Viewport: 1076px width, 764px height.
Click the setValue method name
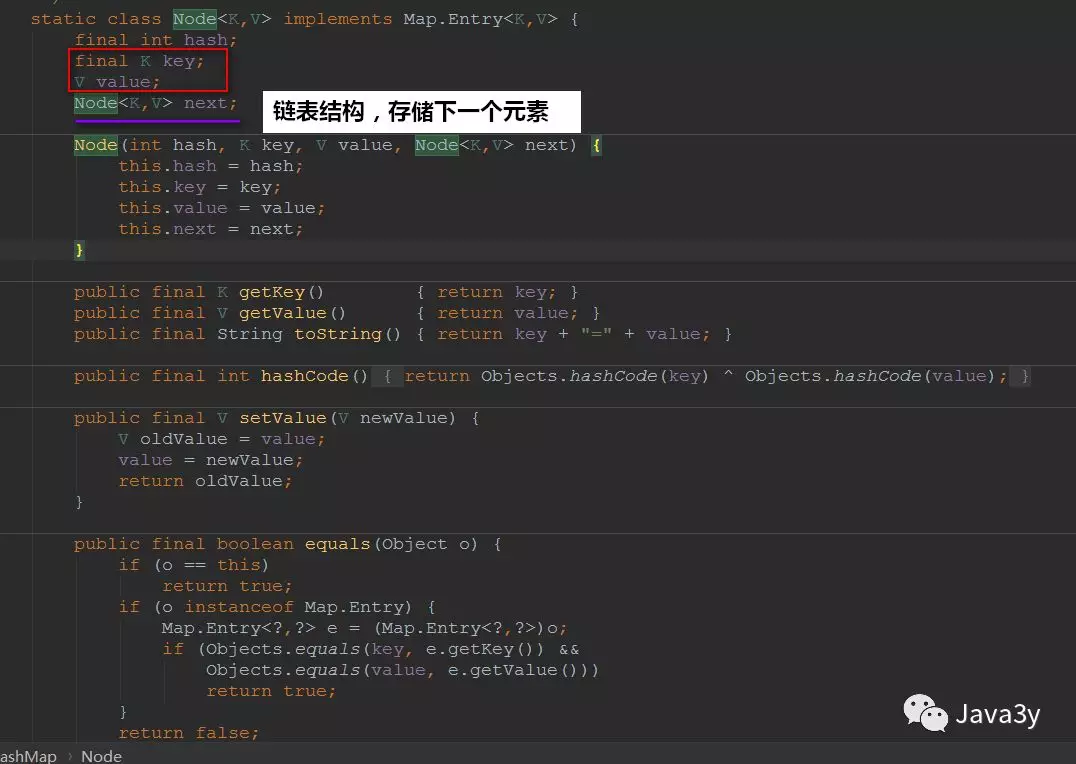coord(283,418)
